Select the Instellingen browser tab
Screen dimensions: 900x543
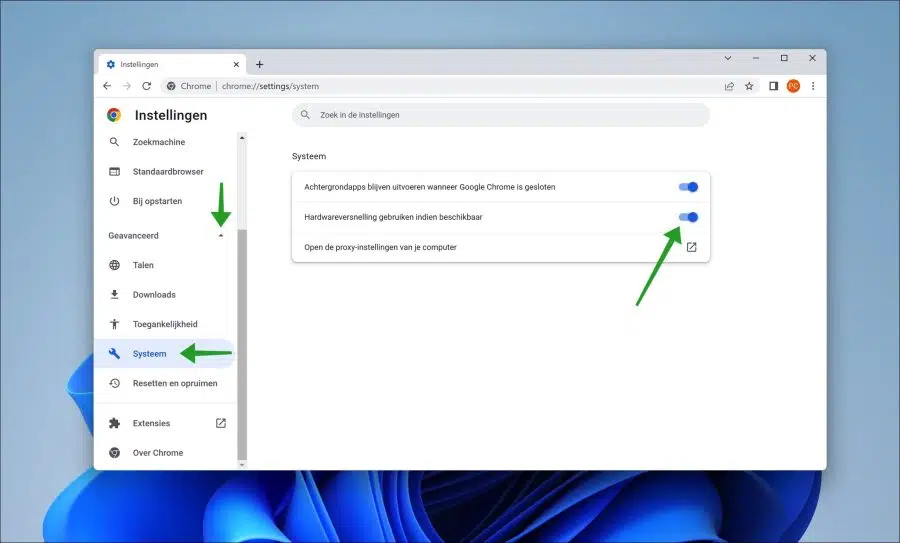click(x=172, y=64)
